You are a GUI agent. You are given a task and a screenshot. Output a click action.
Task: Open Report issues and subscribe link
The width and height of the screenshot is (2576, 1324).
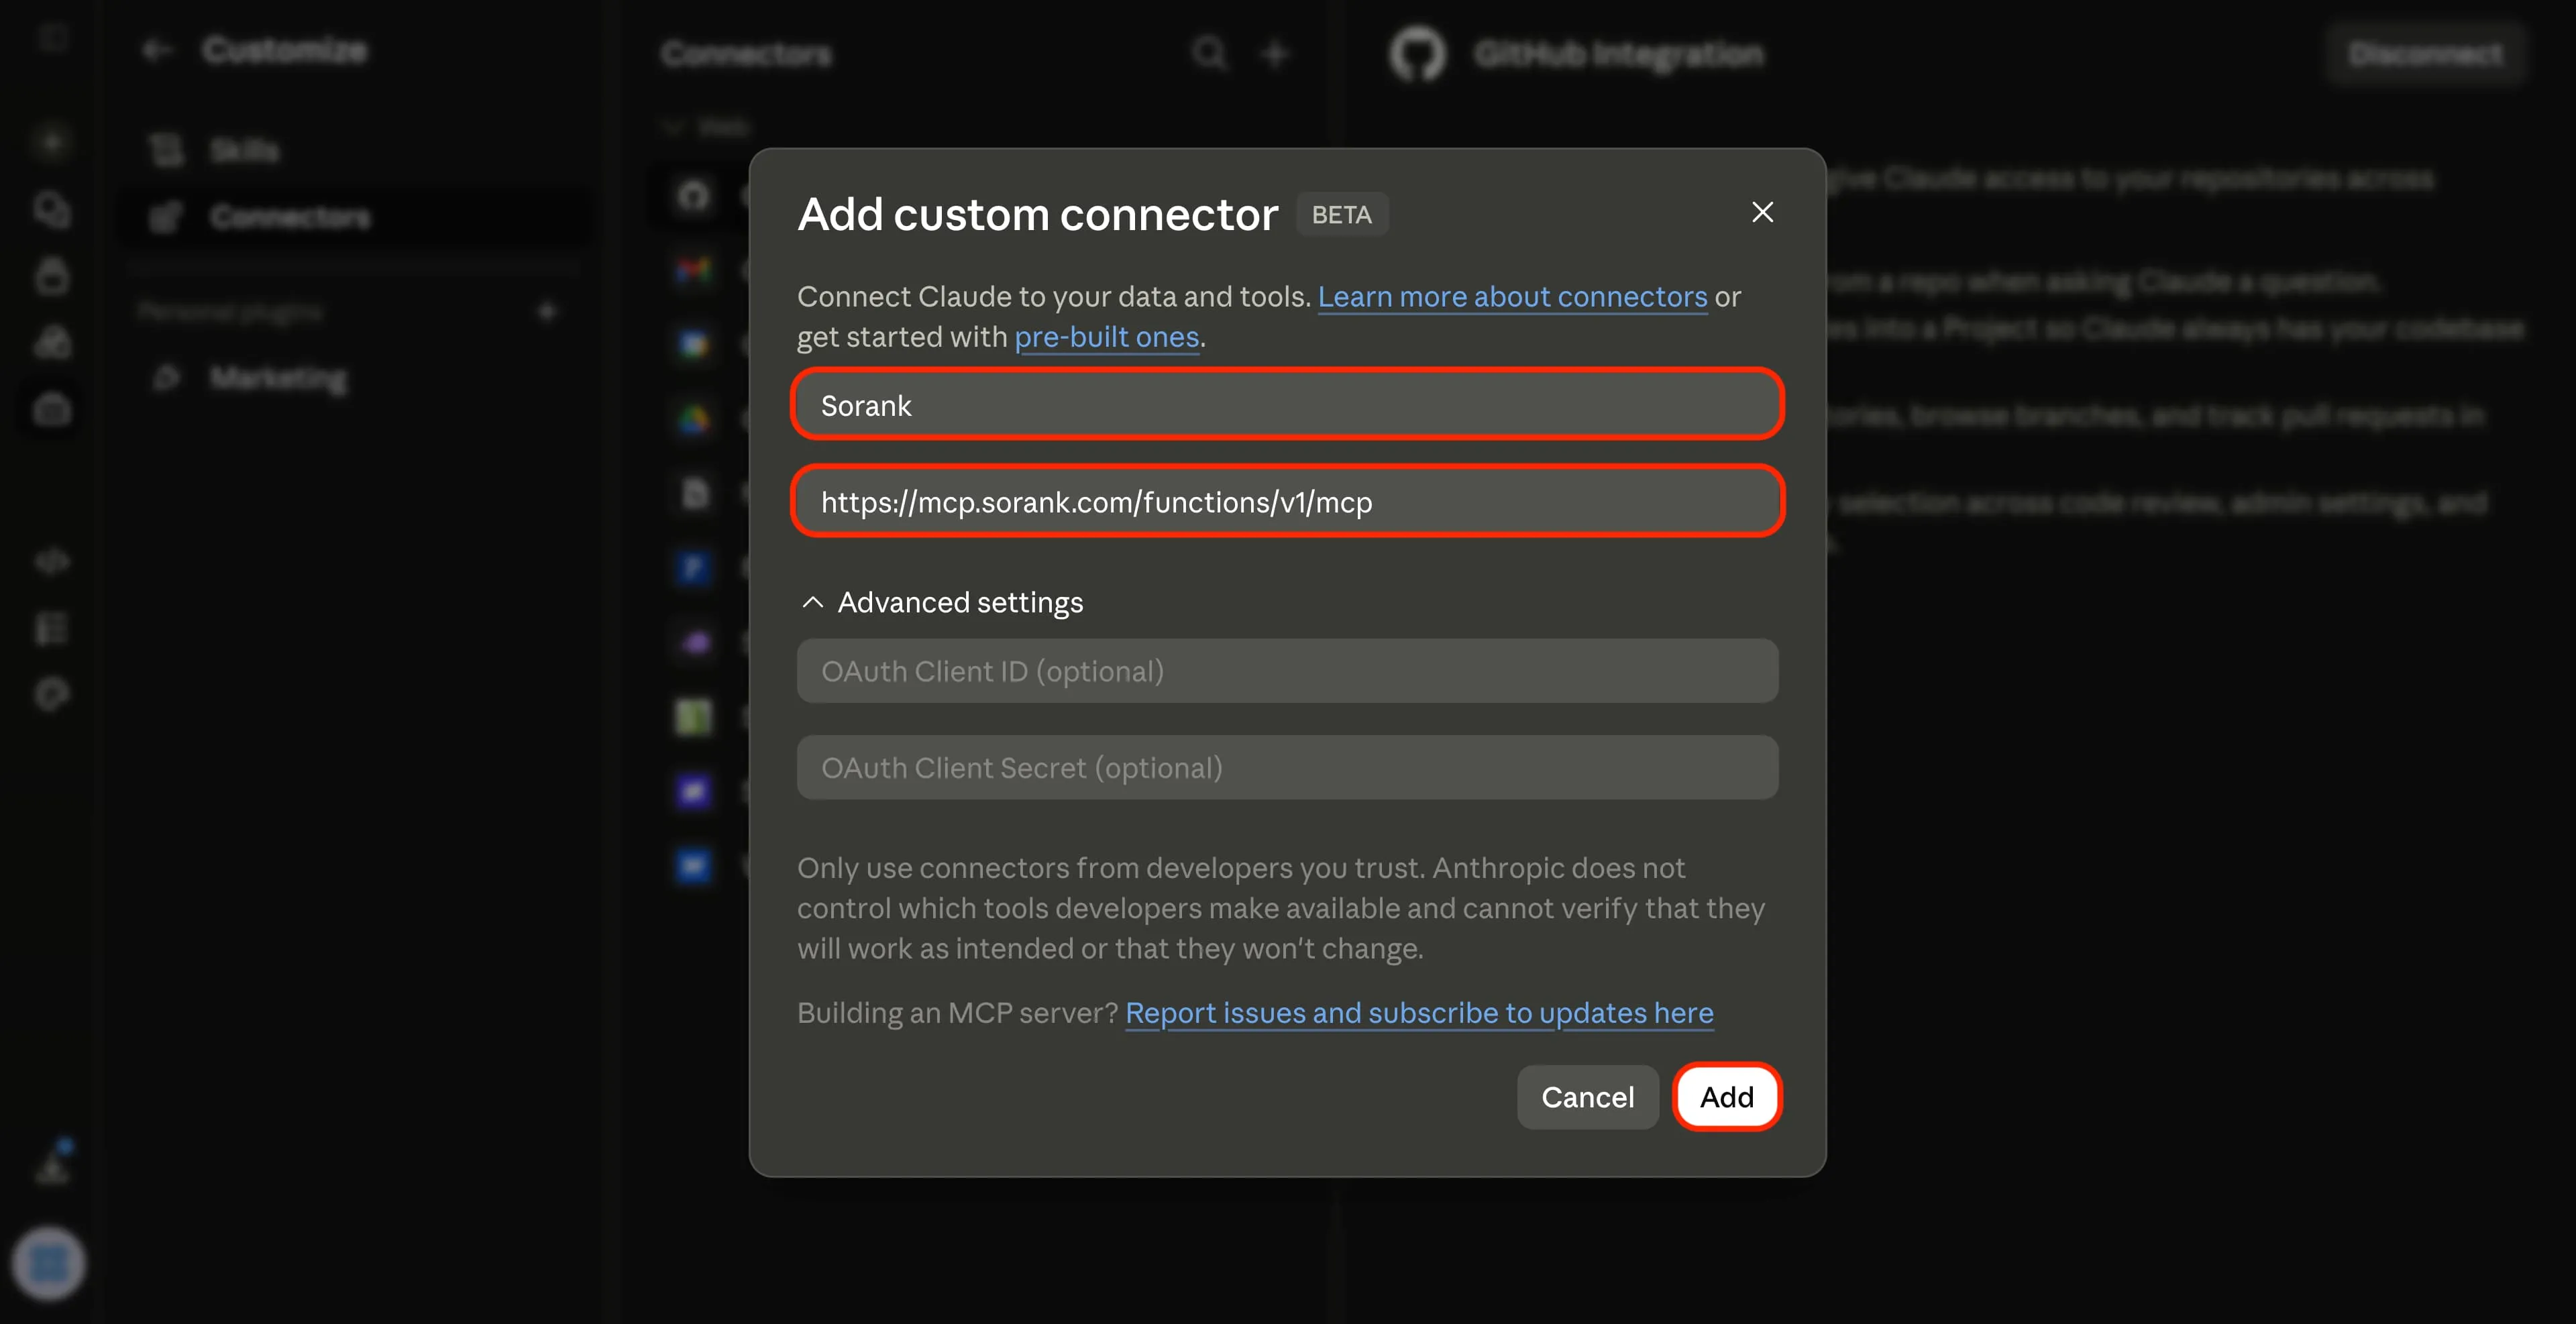pyautogui.click(x=1419, y=1013)
